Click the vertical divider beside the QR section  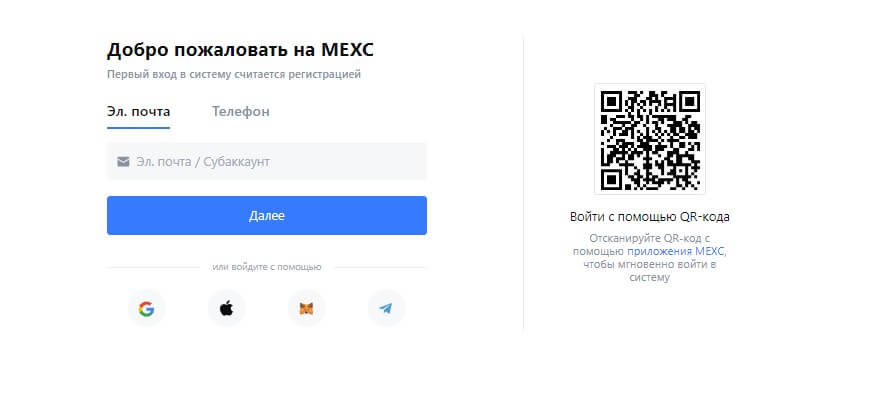[x=523, y=183]
